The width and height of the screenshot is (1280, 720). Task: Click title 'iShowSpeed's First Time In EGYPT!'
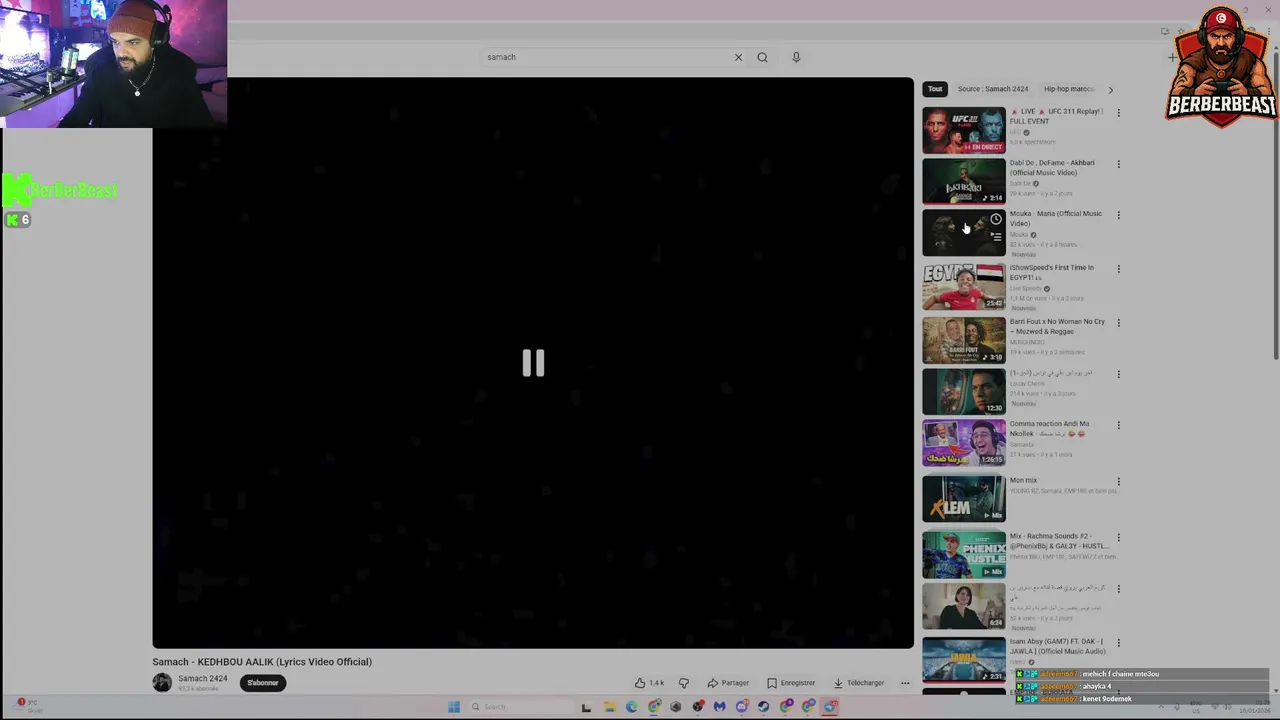(1051, 272)
